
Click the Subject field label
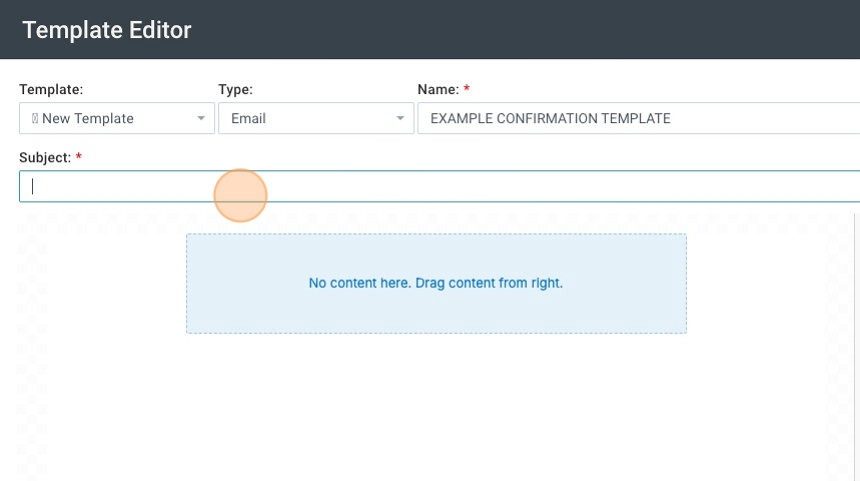tap(45, 158)
